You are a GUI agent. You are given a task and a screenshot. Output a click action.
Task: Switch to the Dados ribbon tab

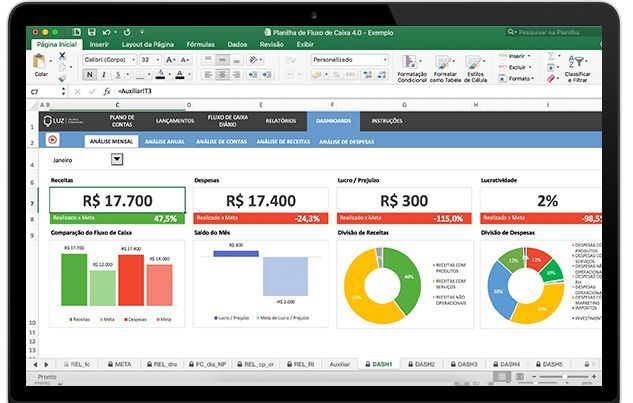[x=237, y=44]
